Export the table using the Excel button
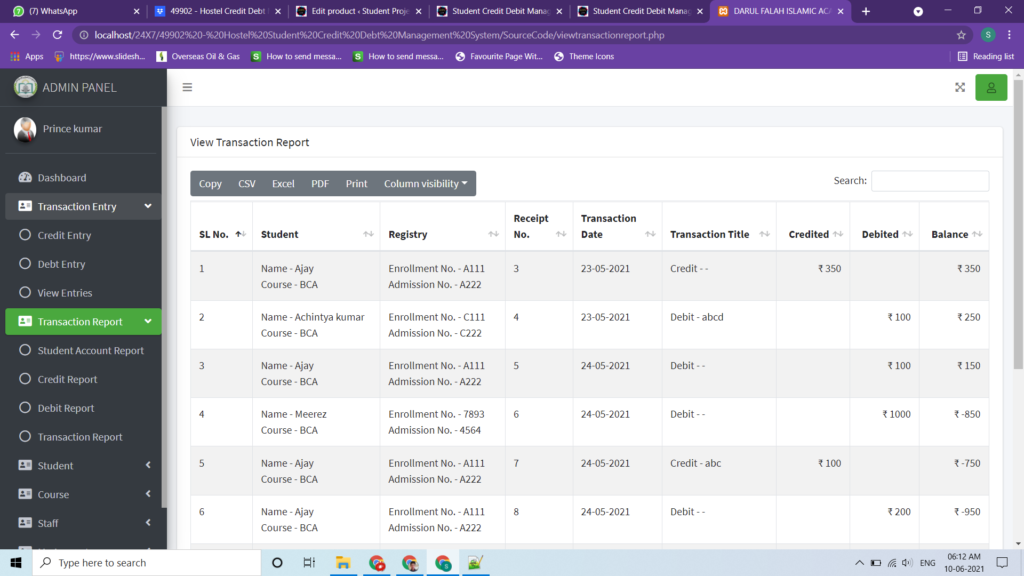The image size is (1024, 576). (x=283, y=183)
